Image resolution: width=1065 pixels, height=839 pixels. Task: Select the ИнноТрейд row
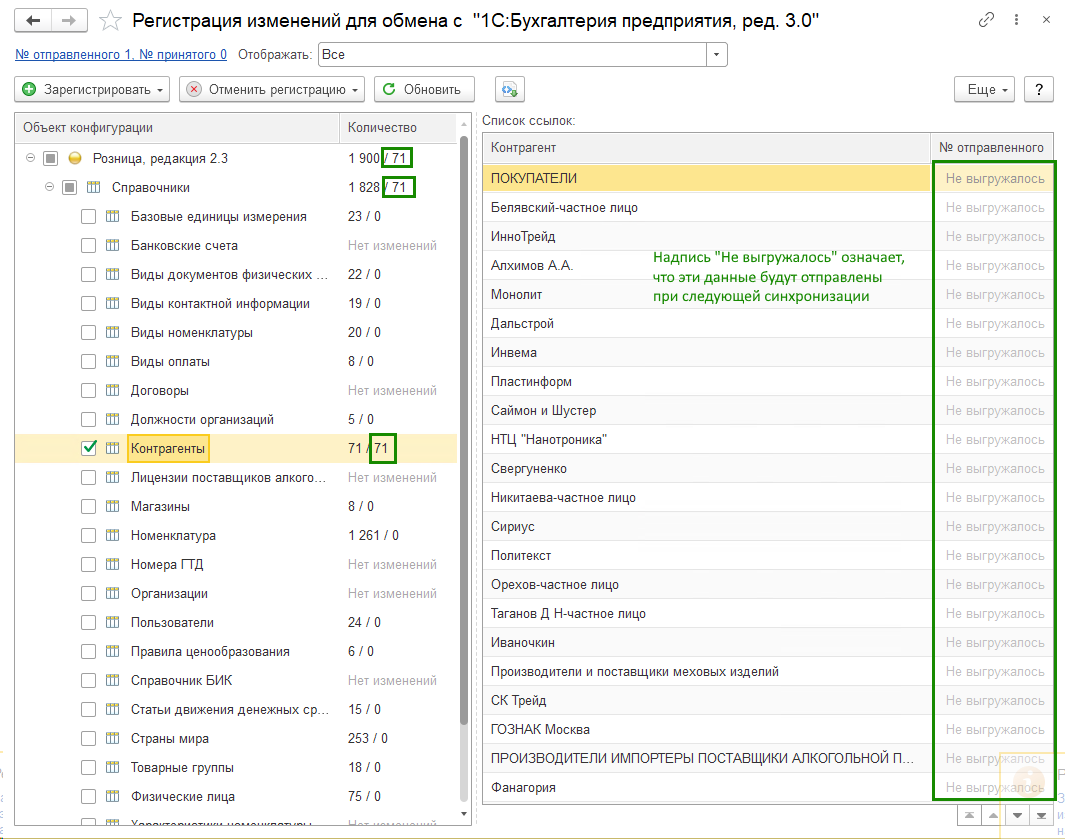point(768,236)
